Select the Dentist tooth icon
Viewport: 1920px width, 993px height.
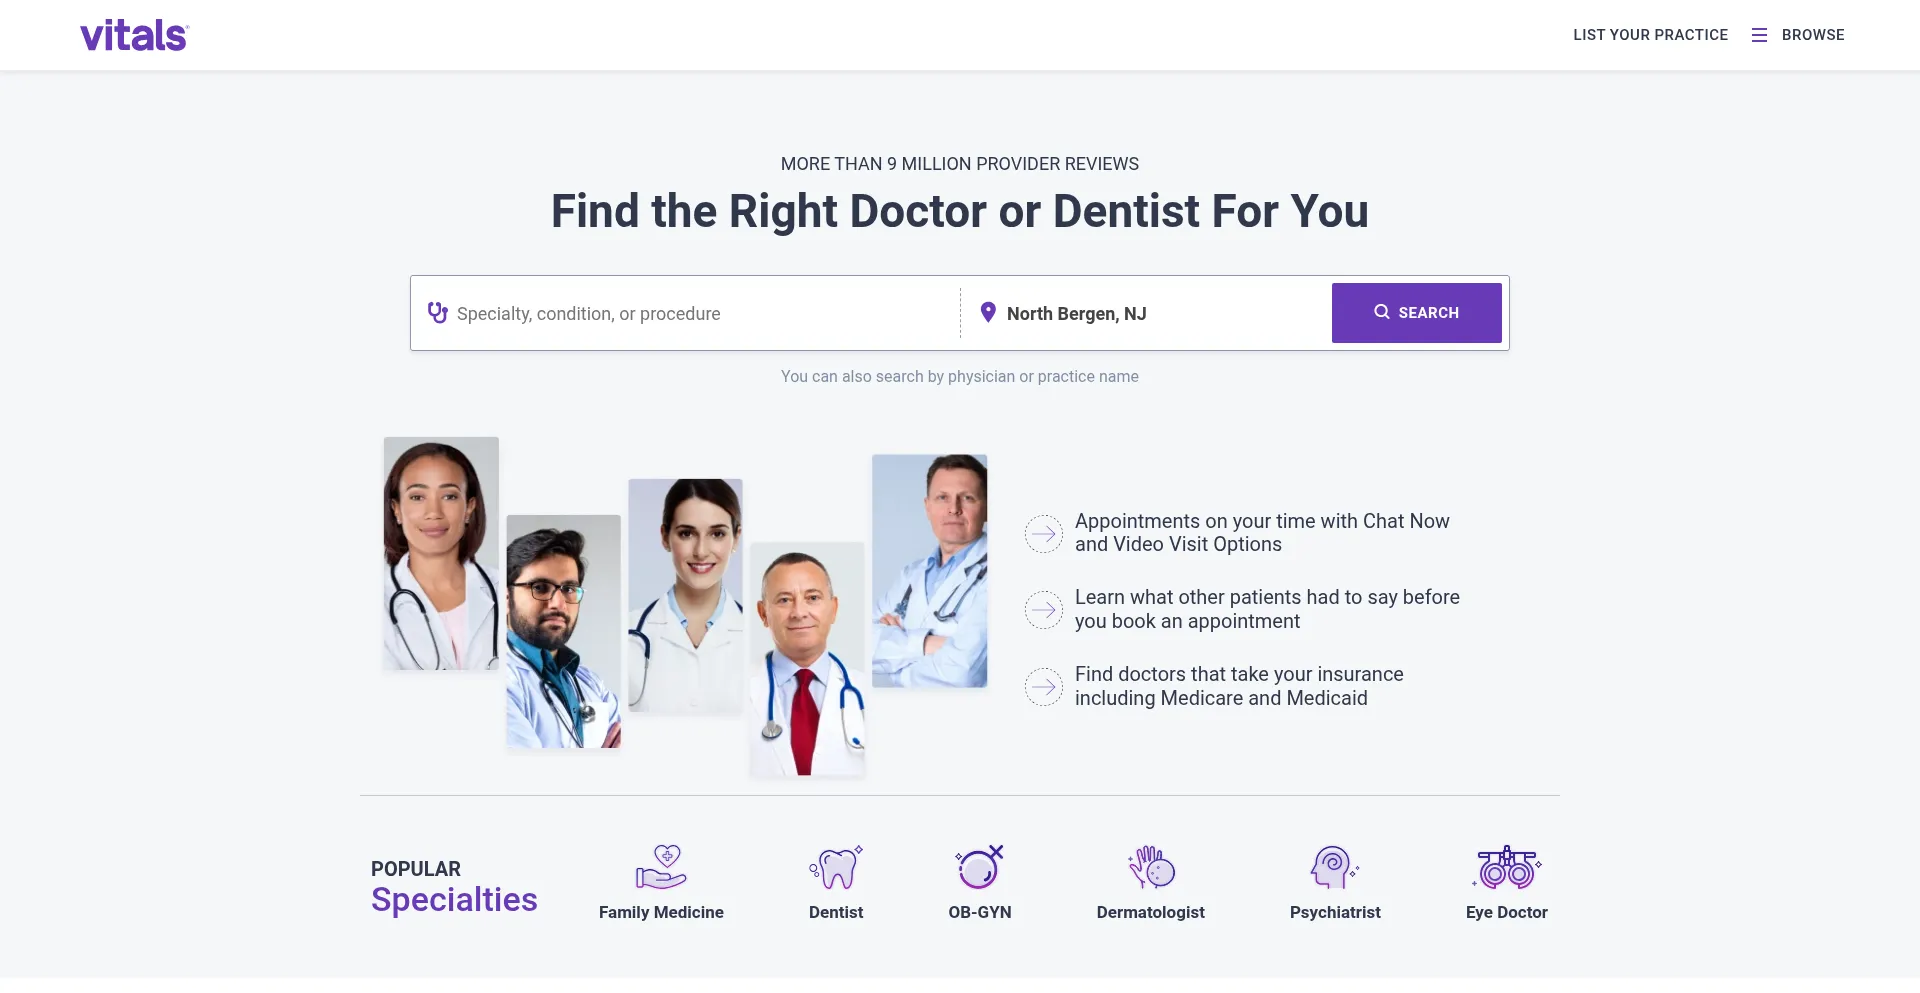(x=836, y=867)
